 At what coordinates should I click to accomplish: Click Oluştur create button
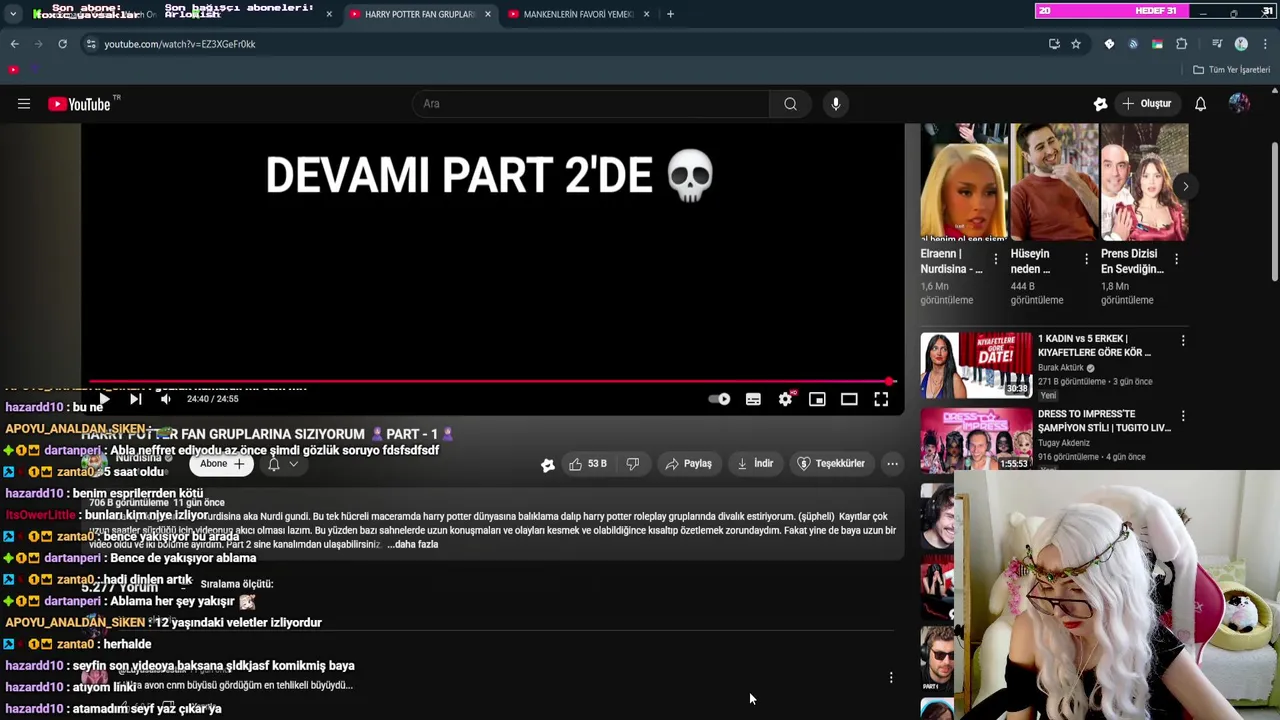pyautogui.click(x=1146, y=104)
